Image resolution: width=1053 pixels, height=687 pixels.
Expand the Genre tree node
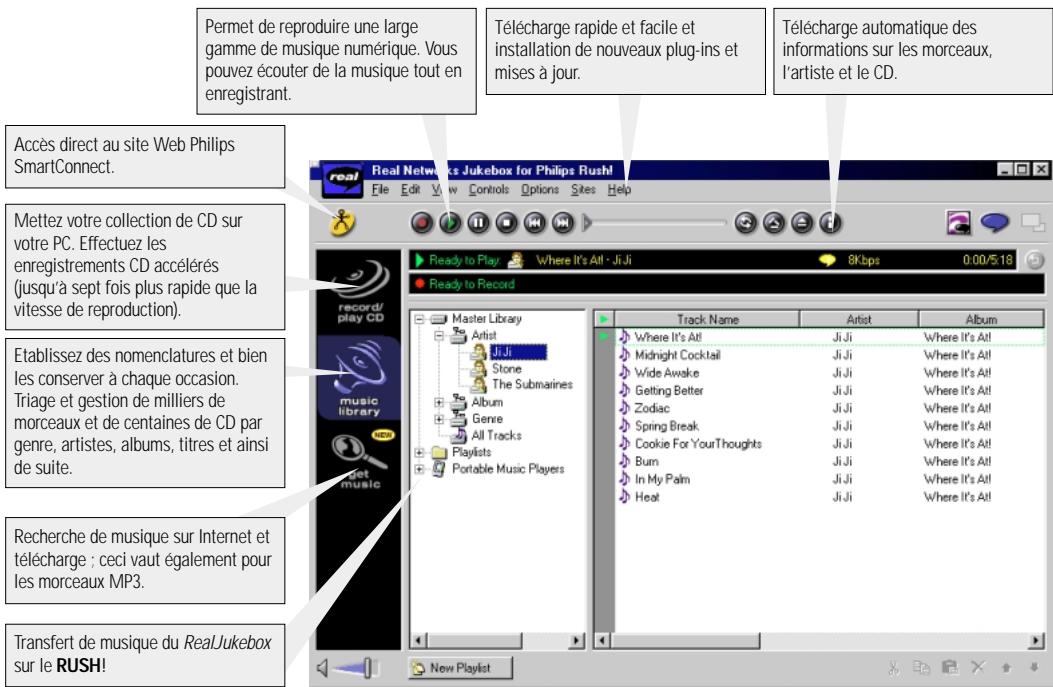[x=439, y=419]
